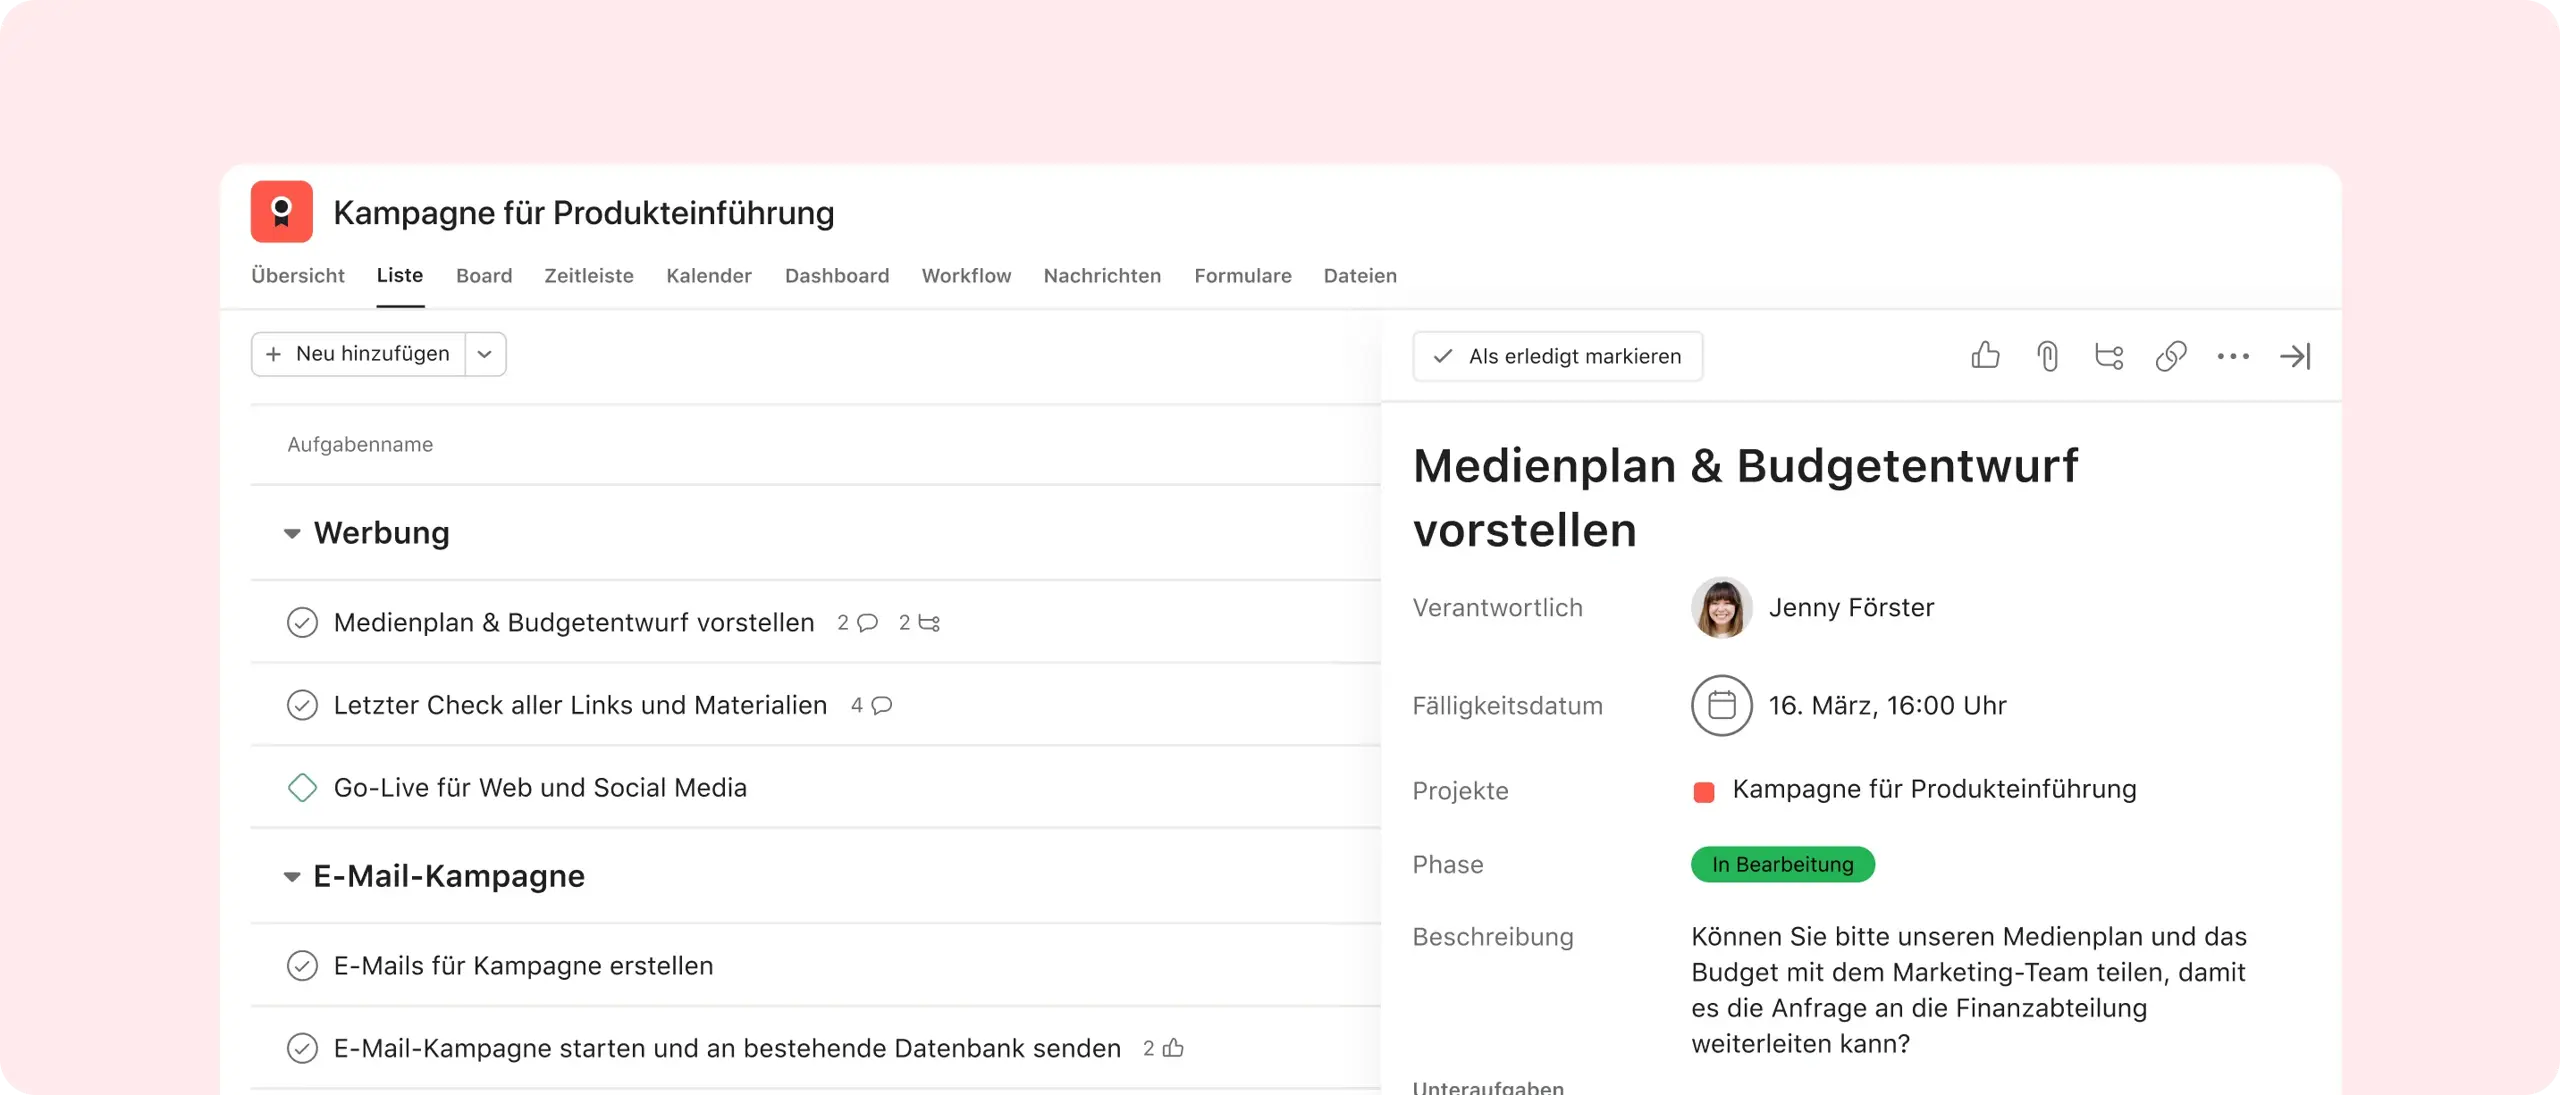Click the paperclip attachment icon
Image resolution: width=2560 pixels, height=1095 pixels.
tap(2047, 356)
